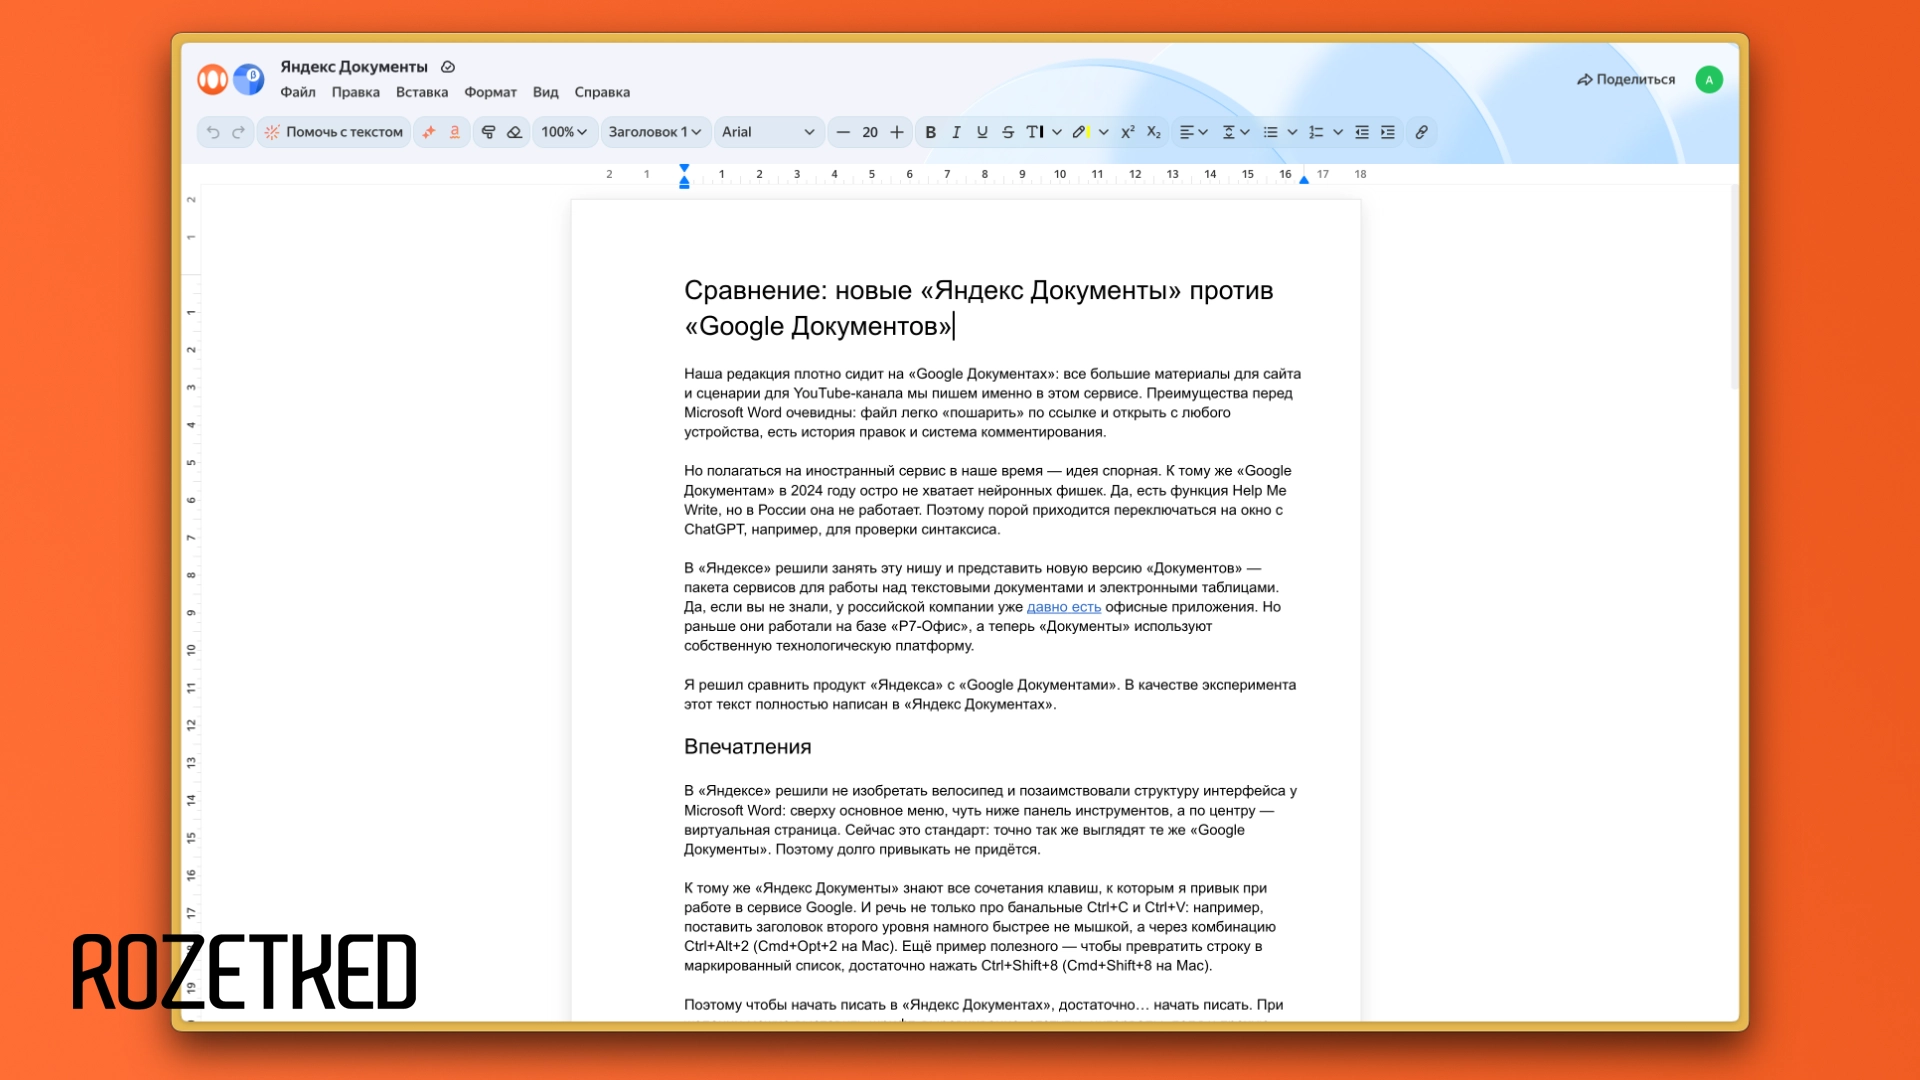Open the Arial font dropdown

pos(768,132)
